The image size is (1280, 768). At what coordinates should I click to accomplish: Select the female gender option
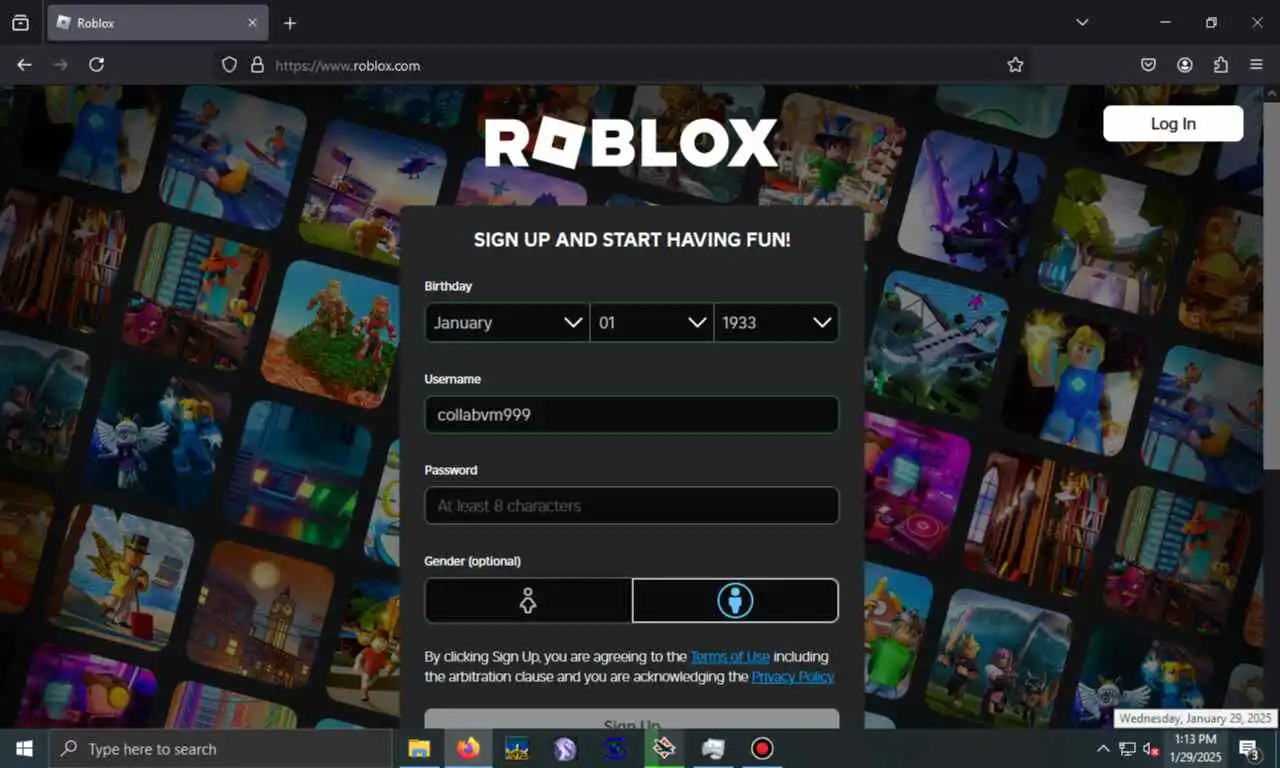(528, 601)
